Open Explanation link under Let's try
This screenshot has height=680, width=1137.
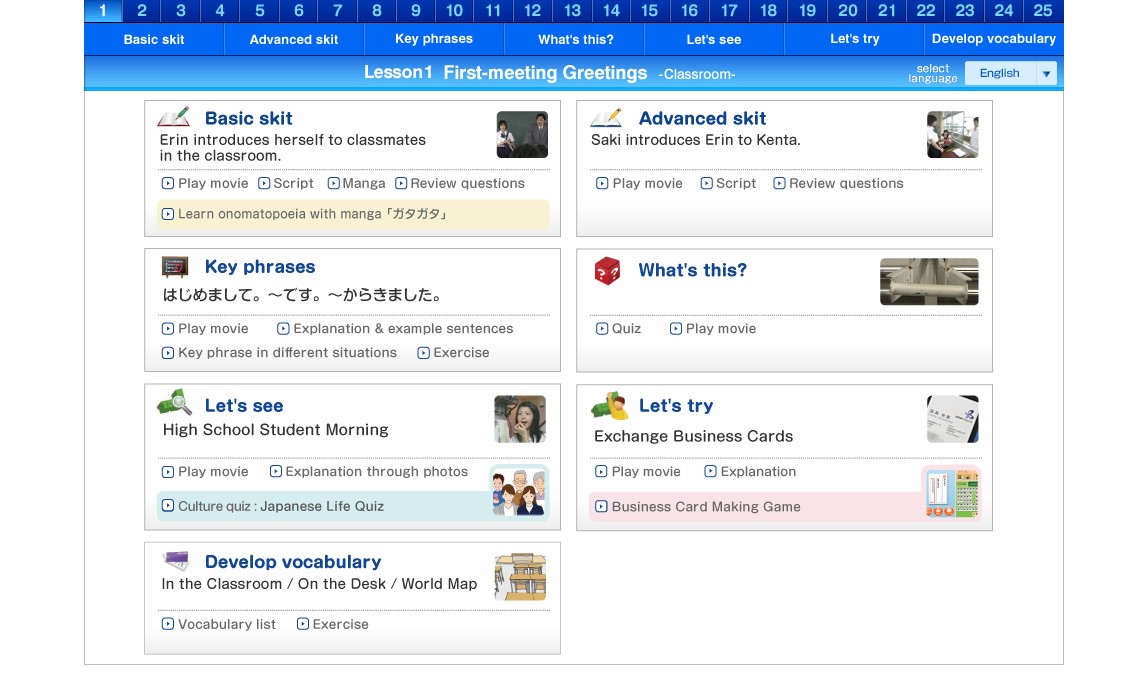(751, 471)
